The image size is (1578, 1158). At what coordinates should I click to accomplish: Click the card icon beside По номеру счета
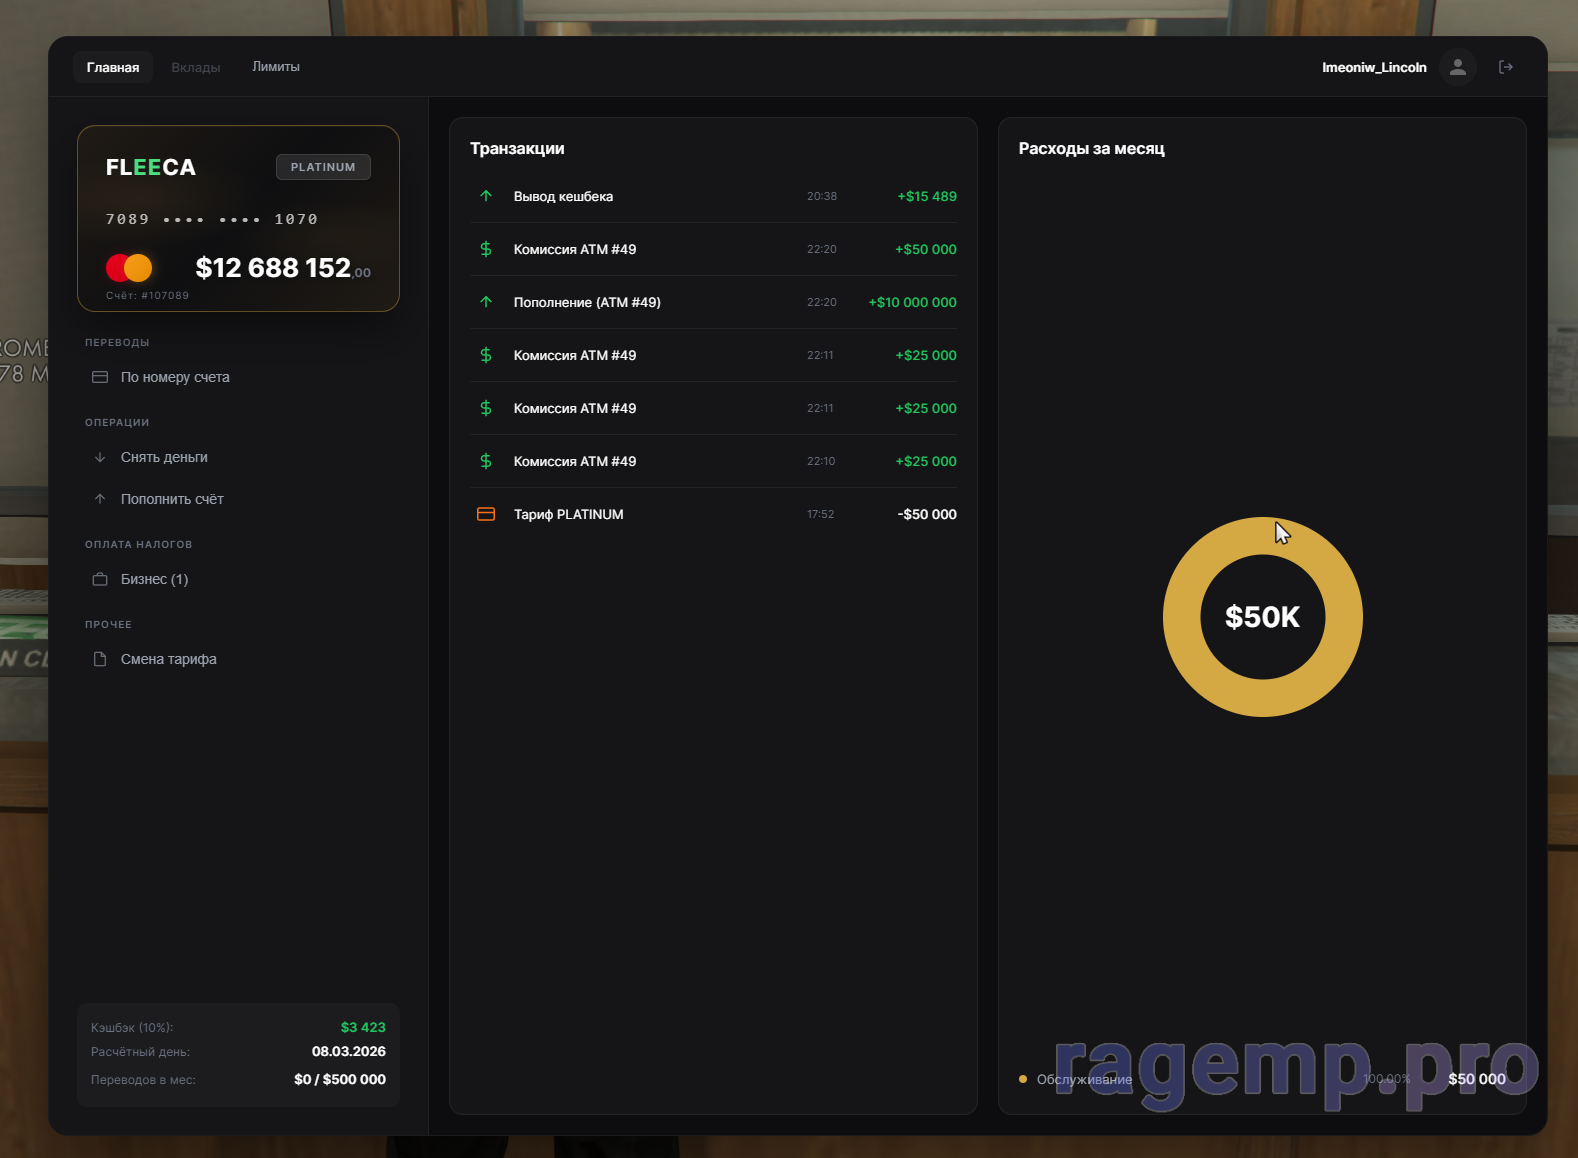[100, 377]
